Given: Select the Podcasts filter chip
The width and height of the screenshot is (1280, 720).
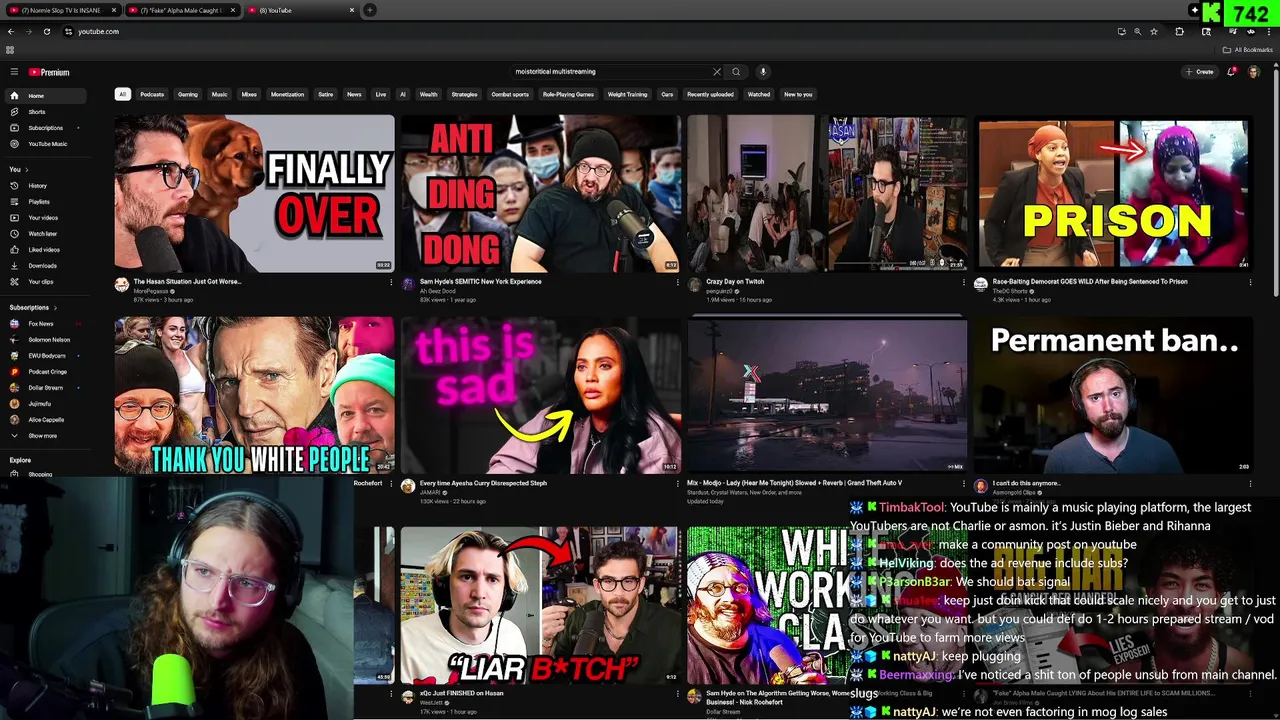Looking at the screenshot, I should 152,94.
